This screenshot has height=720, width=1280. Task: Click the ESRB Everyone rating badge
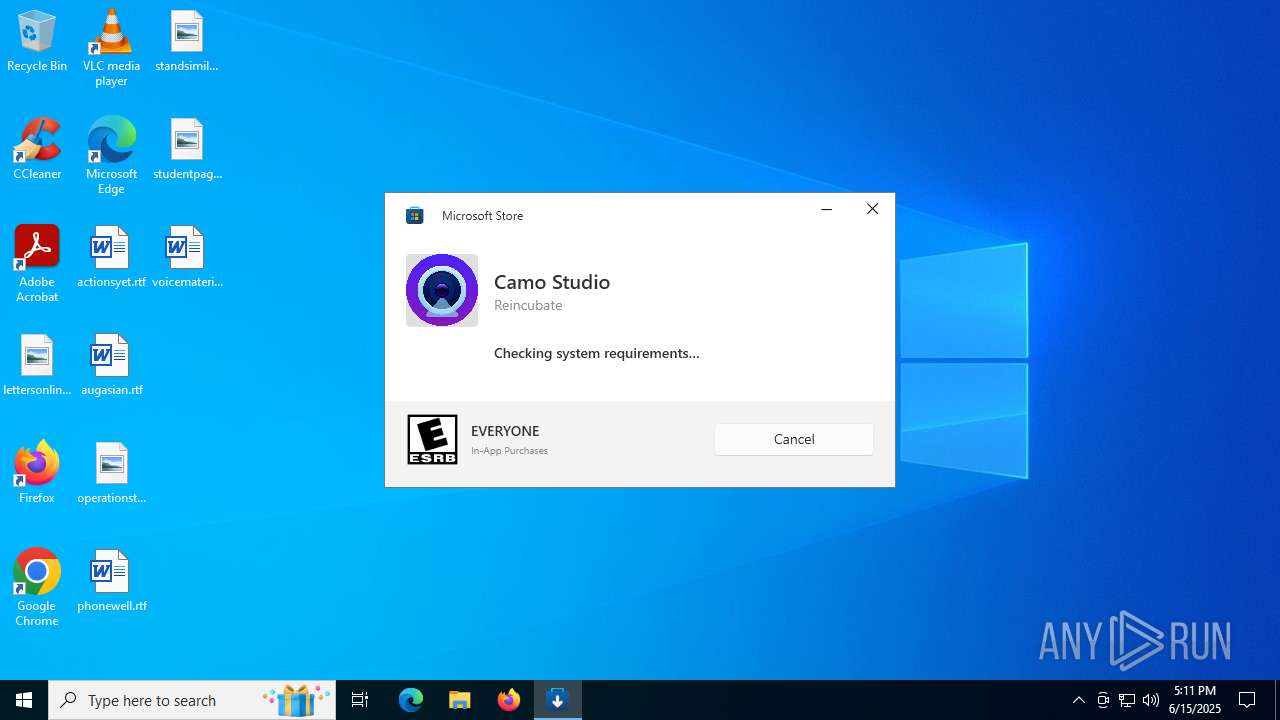[x=432, y=439]
